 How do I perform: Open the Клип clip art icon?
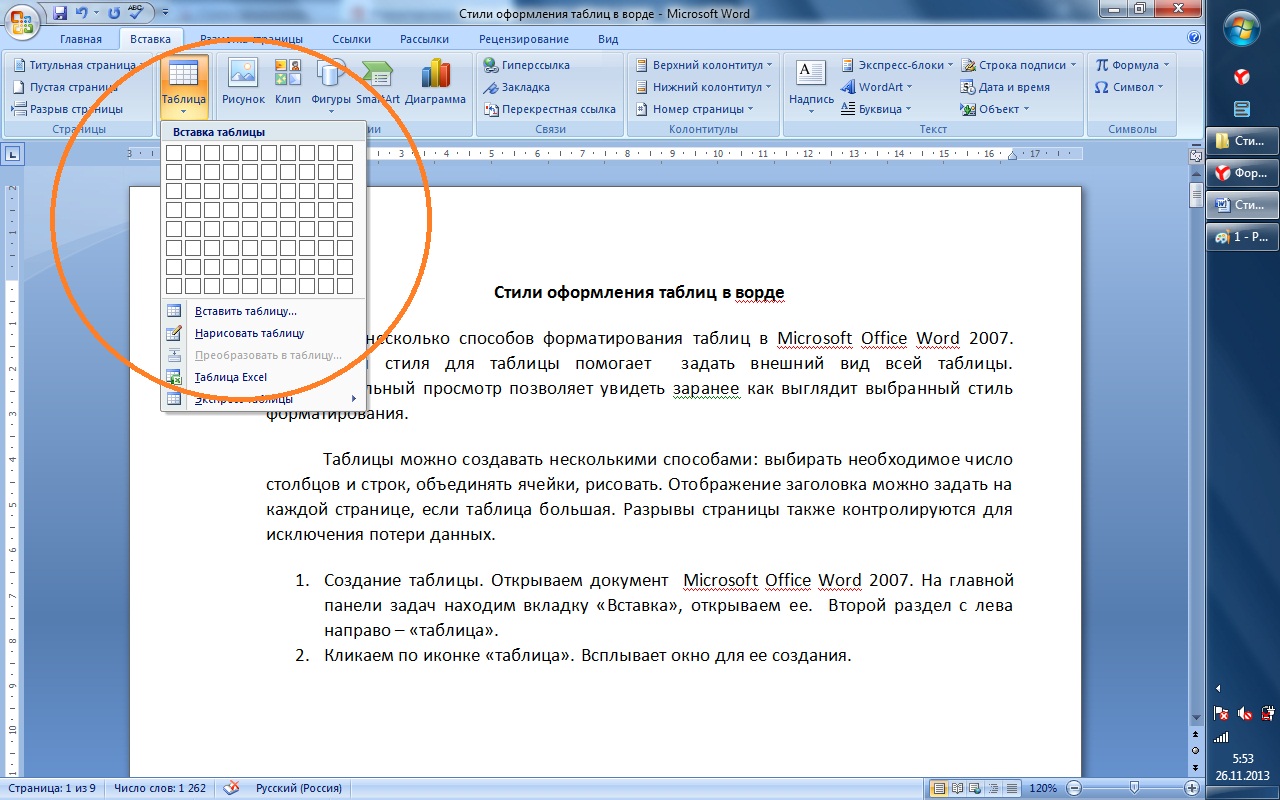[x=288, y=81]
